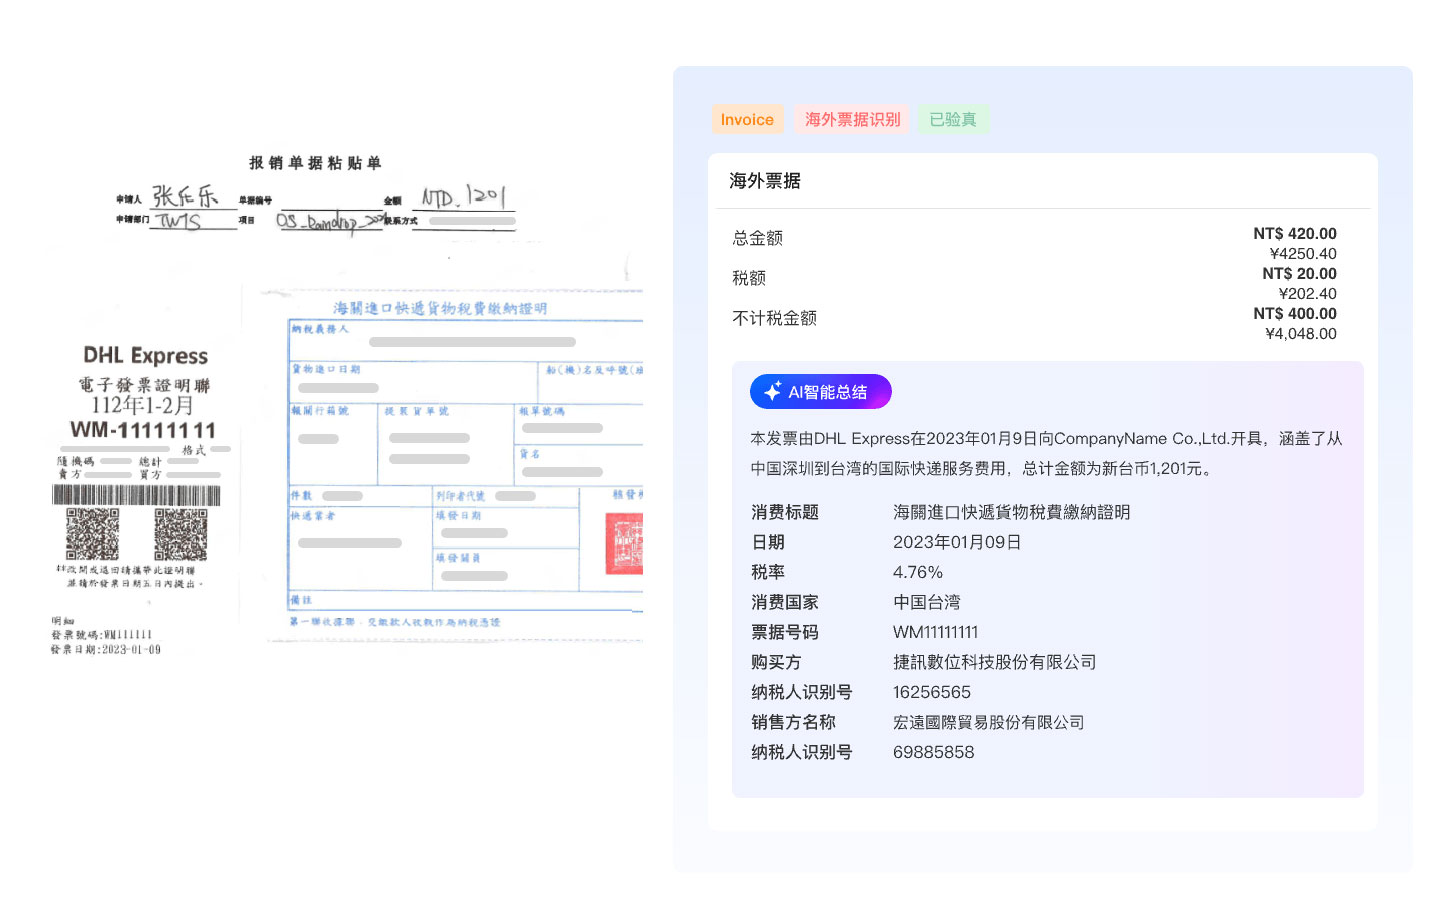Select seller 宏遠國際貿易股份有限公司
Screen dimensions: 1440x900
[988, 722]
